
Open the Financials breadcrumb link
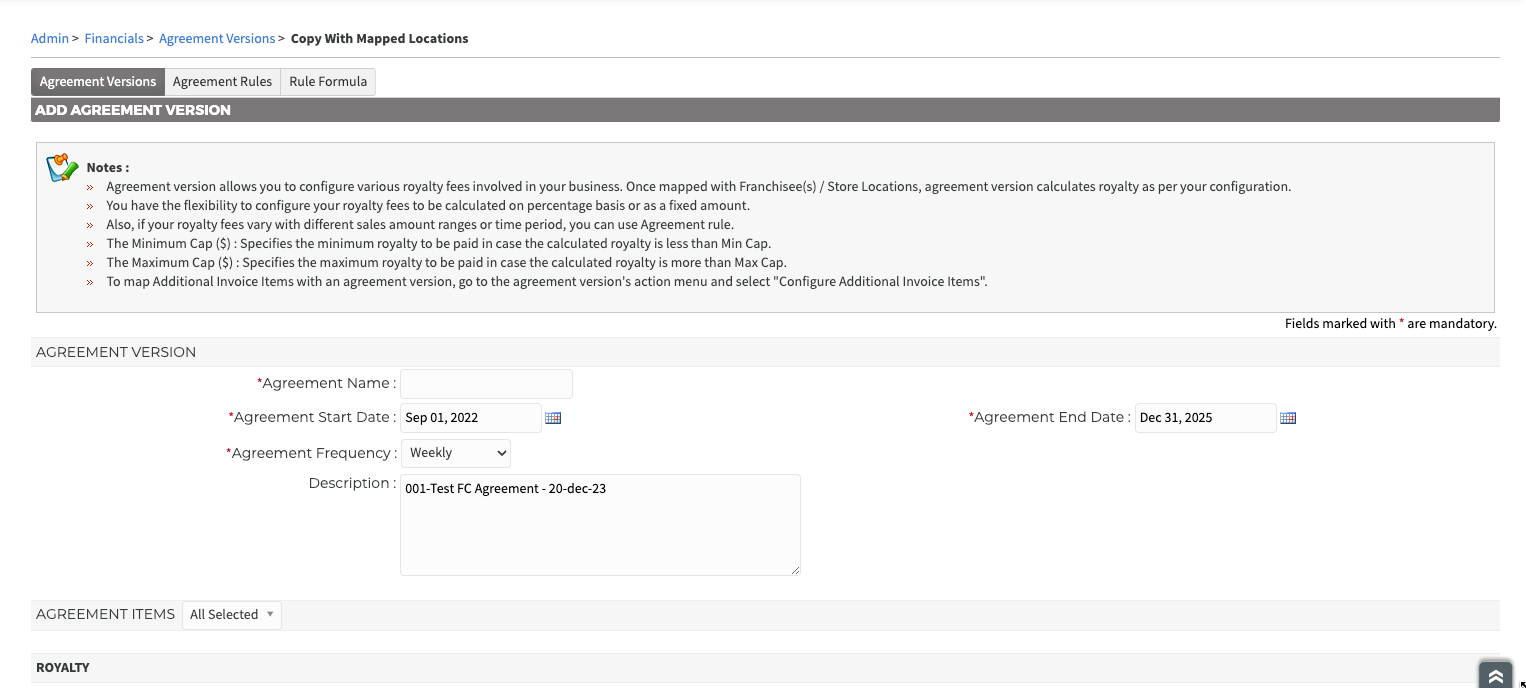pyautogui.click(x=114, y=39)
